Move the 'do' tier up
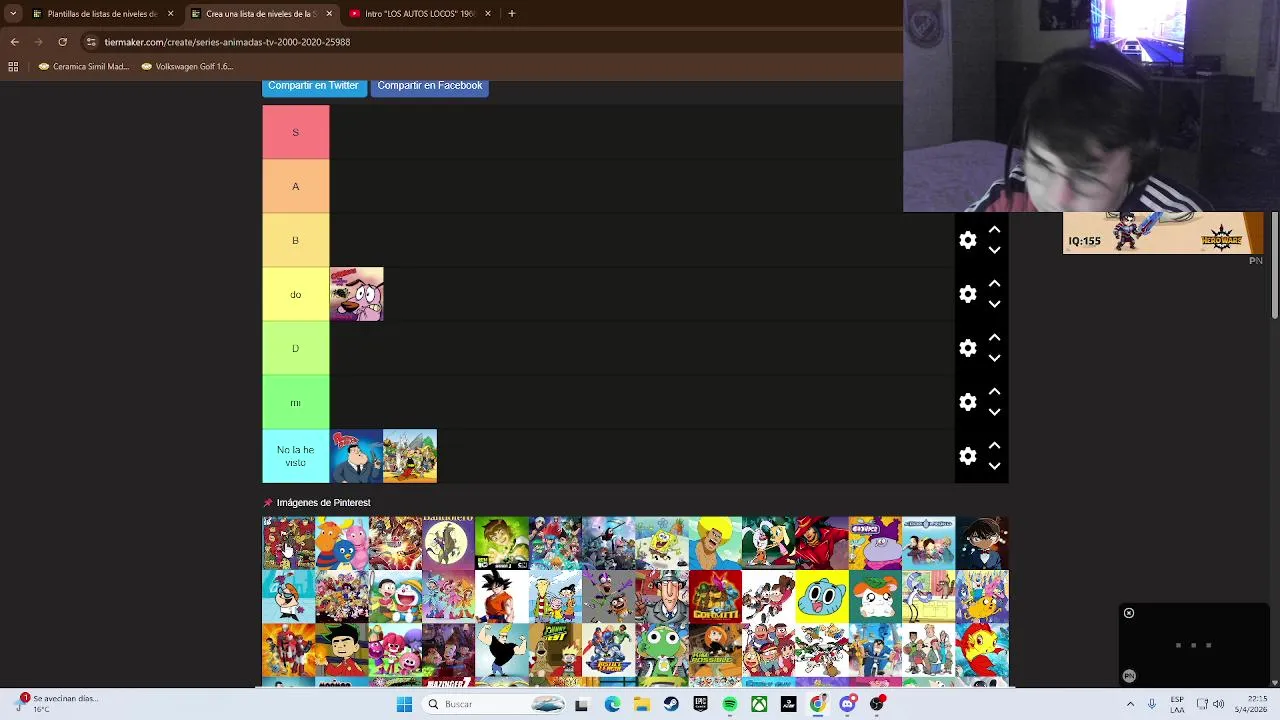The height and width of the screenshot is (720, 1280). pyautogui.click(x=994, y=284)
